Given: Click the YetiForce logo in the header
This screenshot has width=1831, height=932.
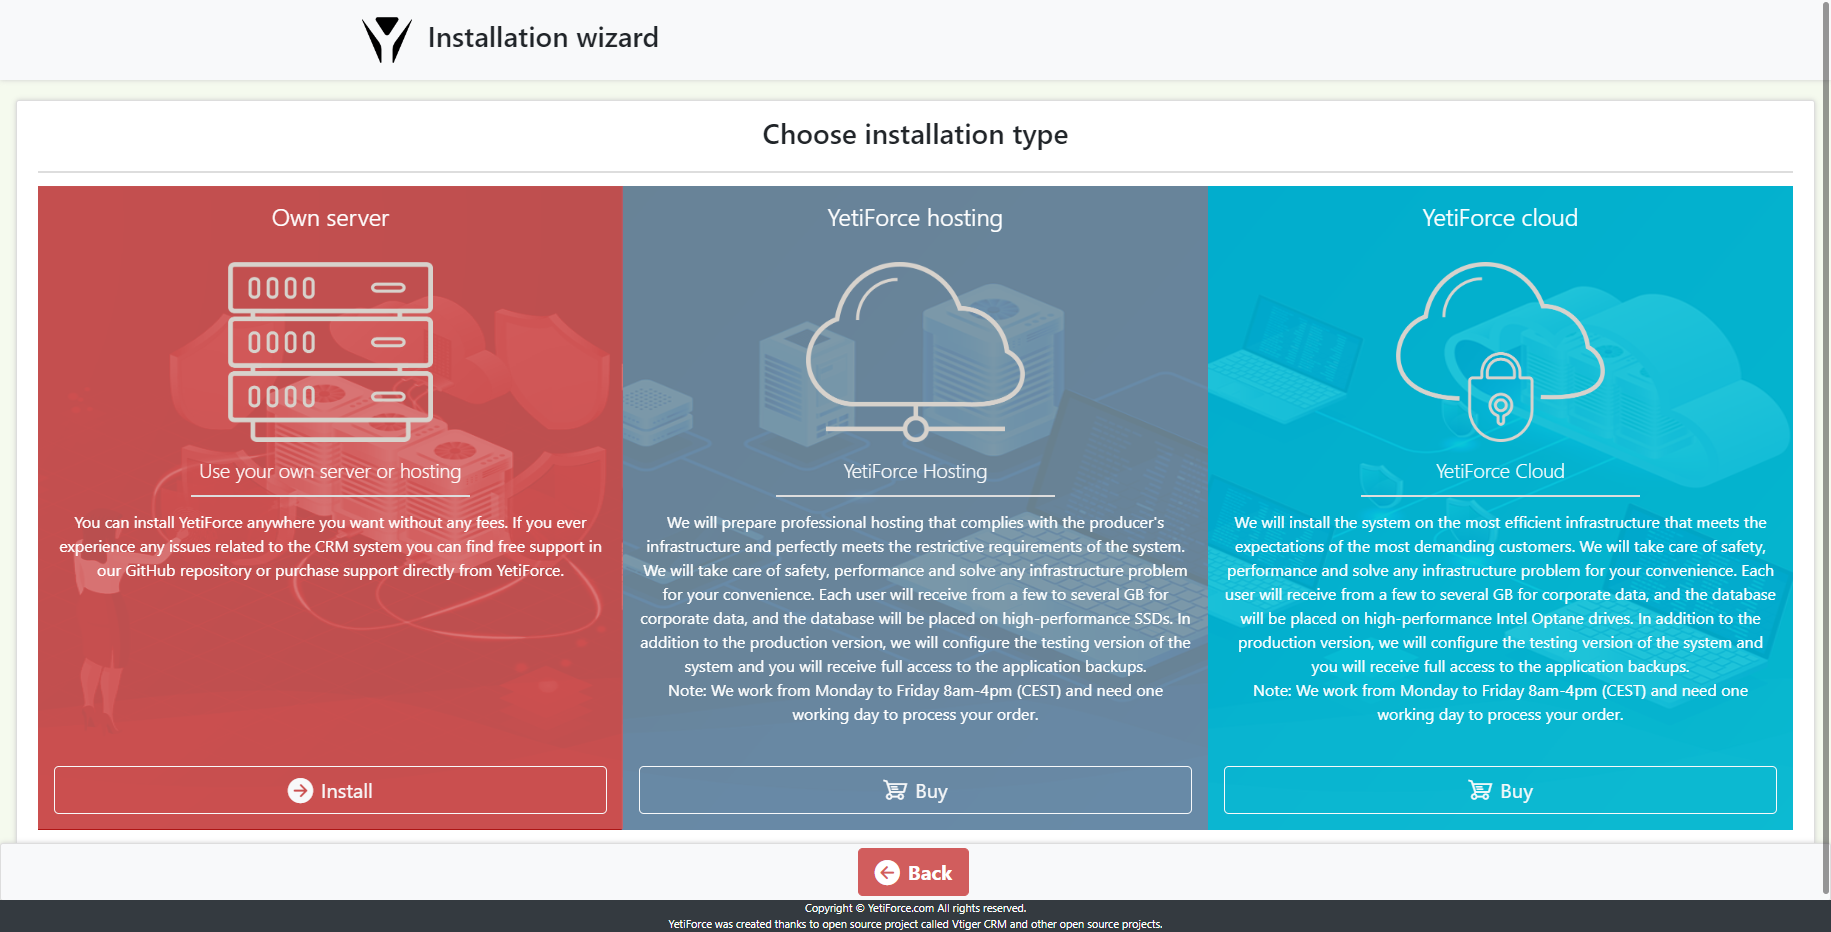Looking at the screenshot, I should click(x=388, y=38).
